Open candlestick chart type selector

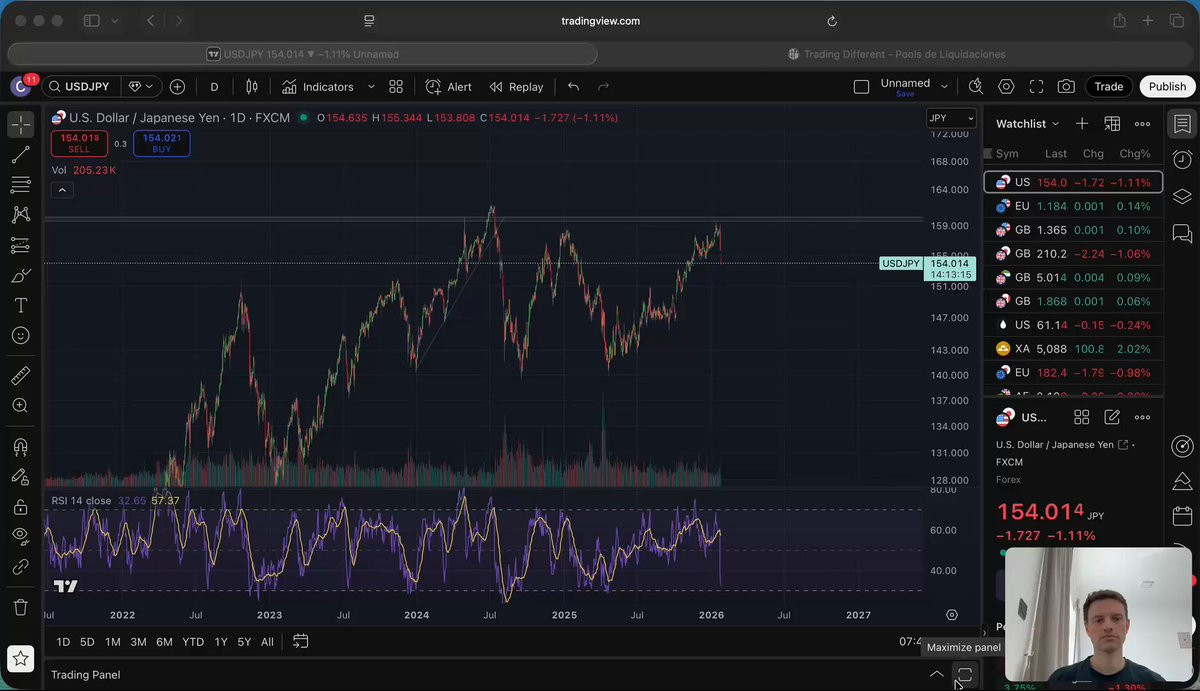click(252, 87)
